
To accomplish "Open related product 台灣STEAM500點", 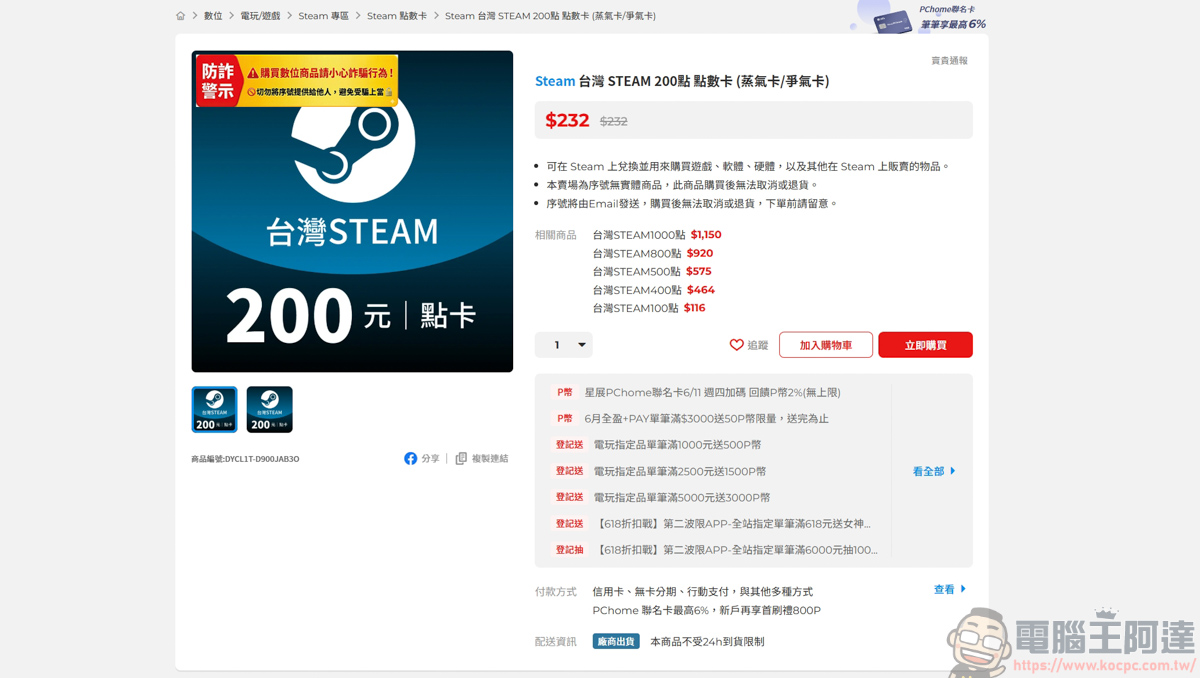I will tap(636, 272).
